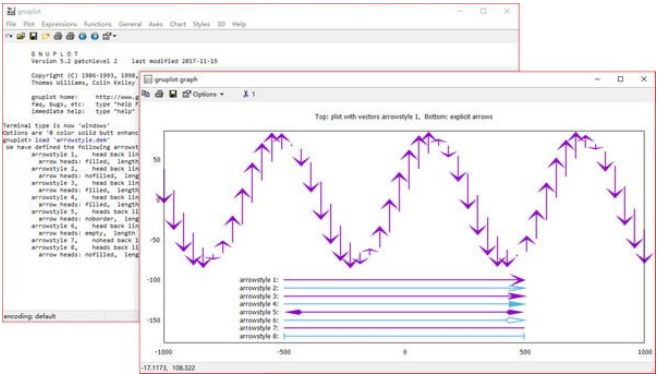Open the Styles menu
This screenshot has height=374, width=658.
click(201, 24)
